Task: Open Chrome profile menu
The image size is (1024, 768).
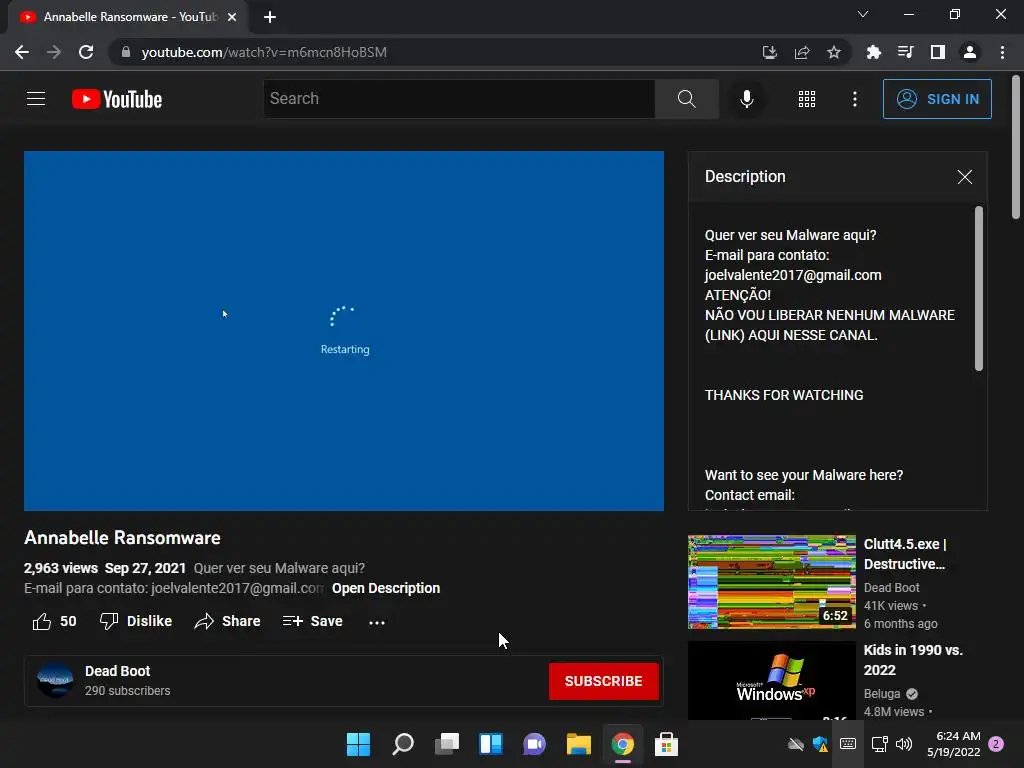Action: [970, 52]
